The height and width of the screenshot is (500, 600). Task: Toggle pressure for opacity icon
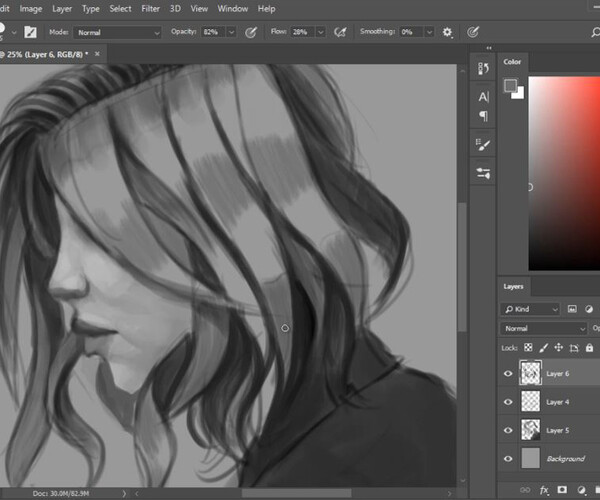(x=251, y=33)
